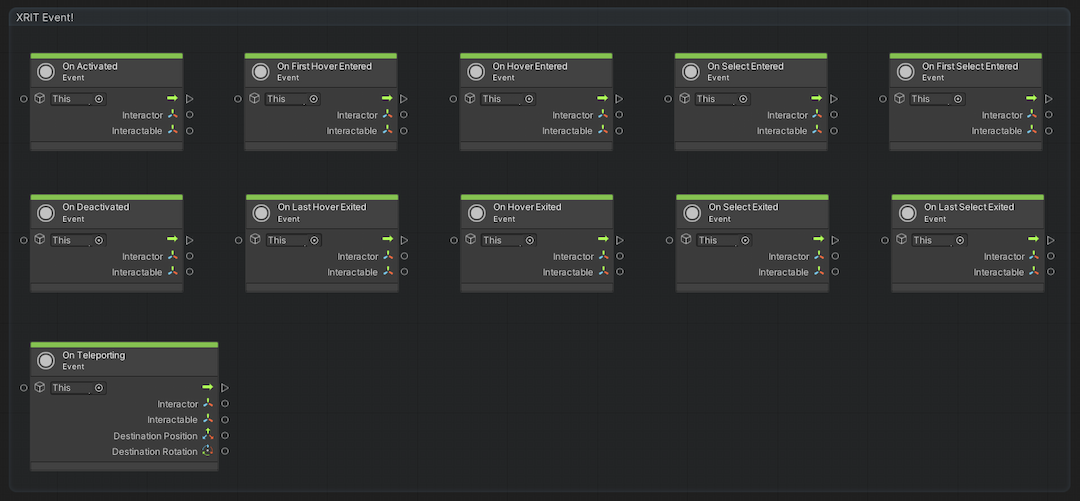Select the Interactor output port on On Activated
Viewport: 1080px width, 501px height.
tap(190, 115)
